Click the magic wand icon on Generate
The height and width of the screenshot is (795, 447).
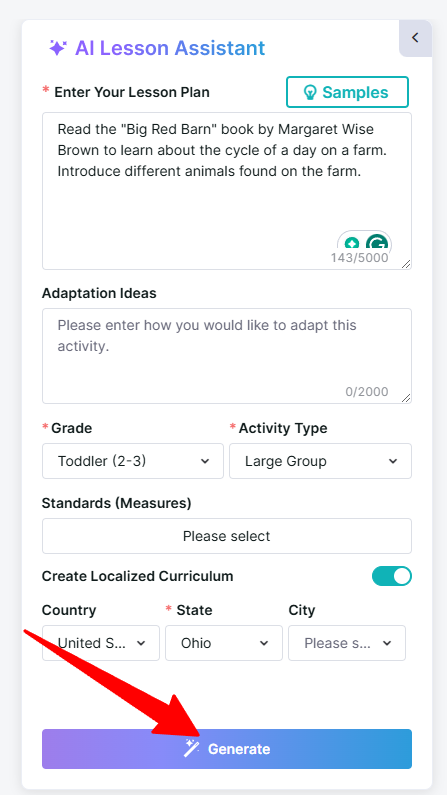coord(192,748)
